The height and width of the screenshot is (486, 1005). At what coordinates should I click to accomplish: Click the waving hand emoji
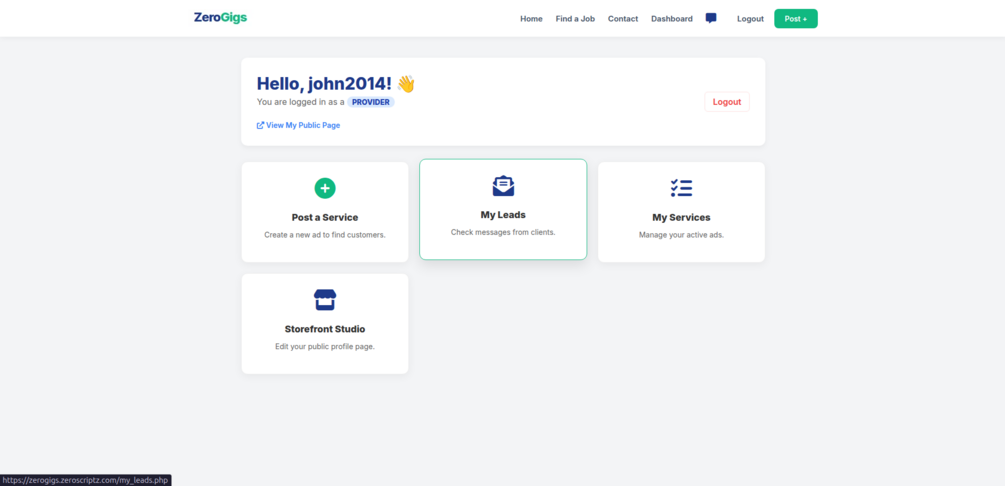406,84
